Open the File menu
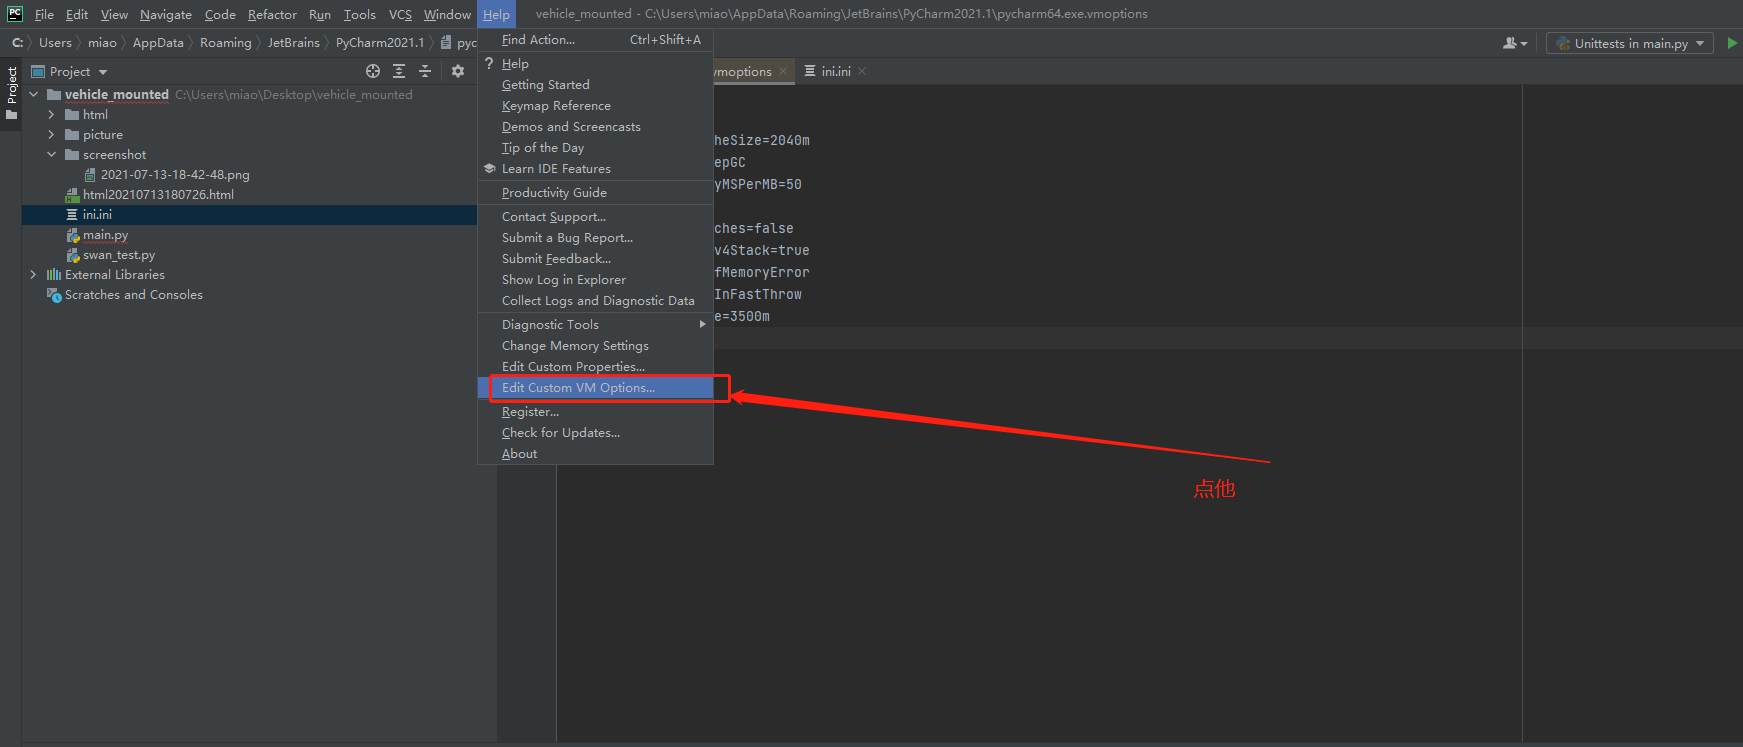Image resolution: width=1743 pixels, height=747 pixels. pyautogui.click(x=44, y=15)
